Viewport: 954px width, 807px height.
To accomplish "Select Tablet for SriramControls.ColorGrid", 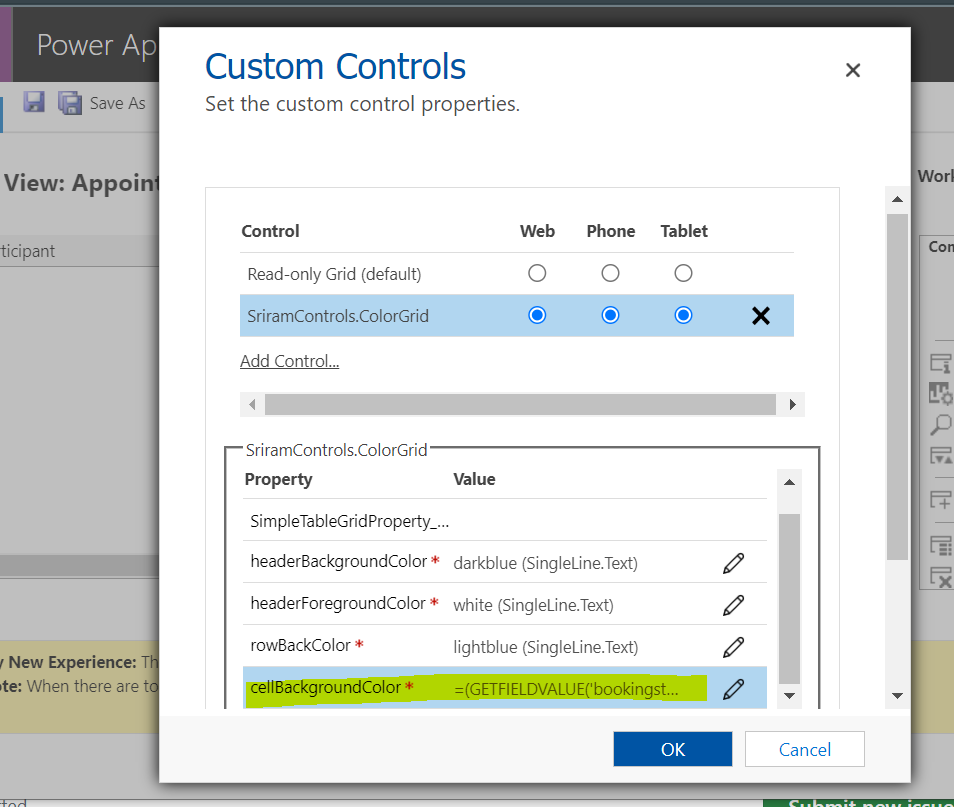I will click(x=683, y=315).
